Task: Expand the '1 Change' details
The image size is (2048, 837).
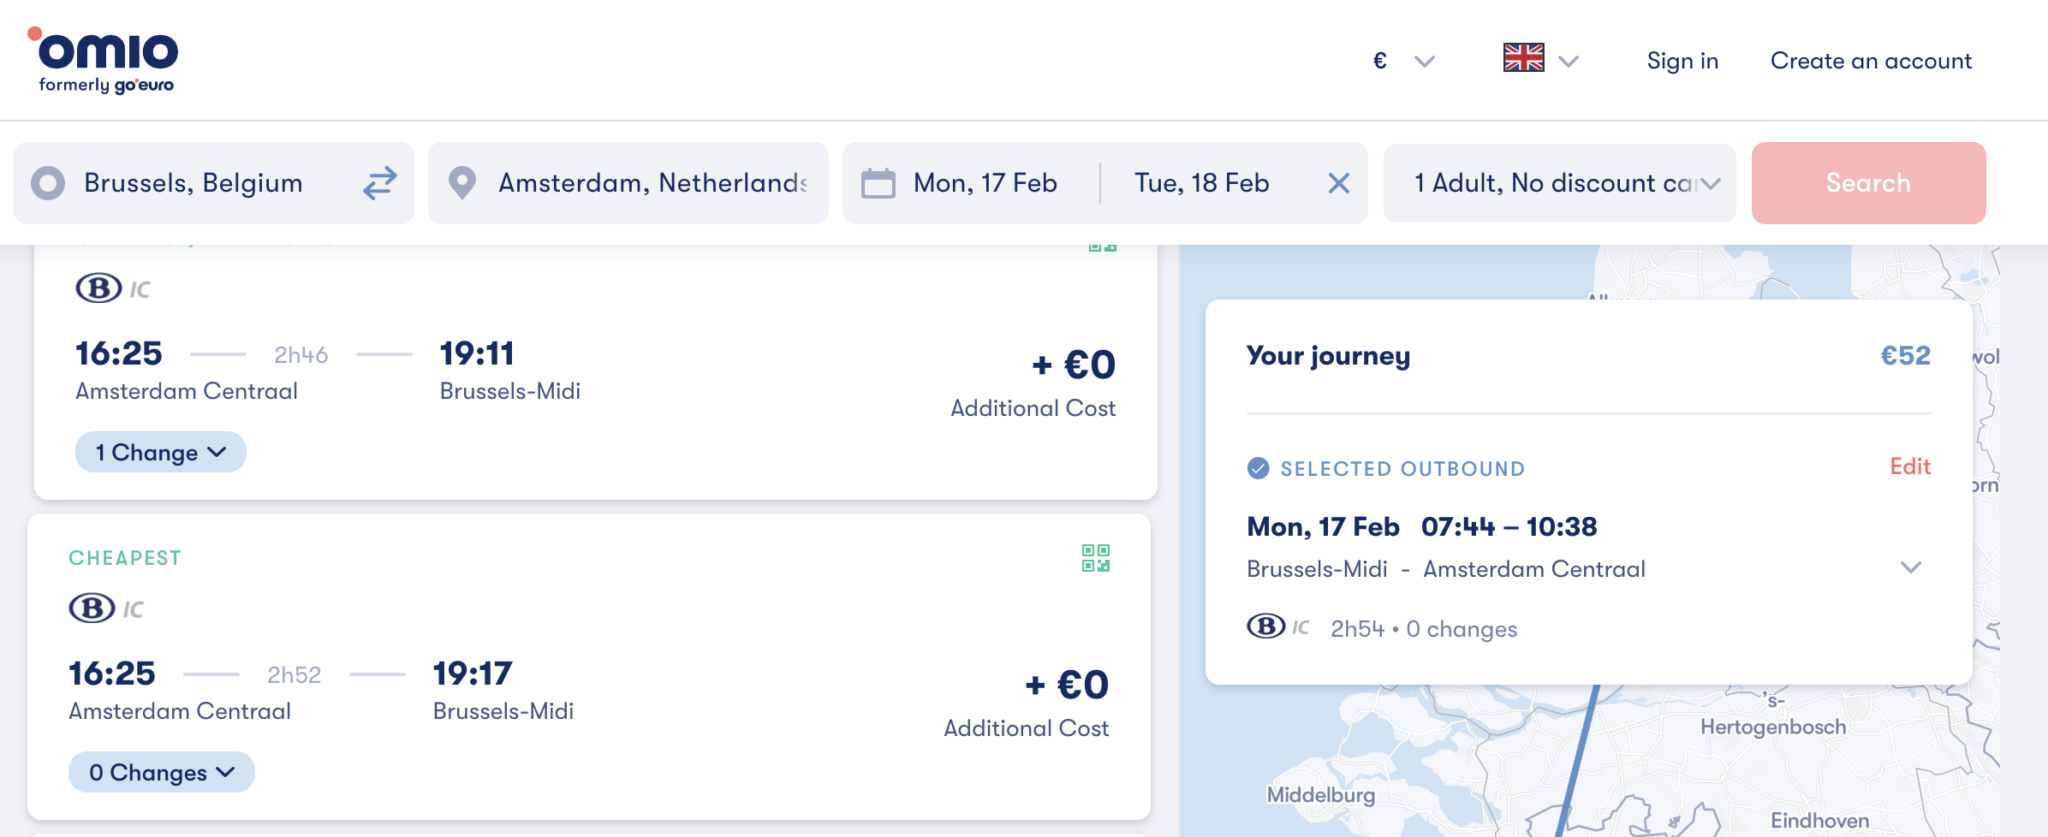Action: click(160, 452)
